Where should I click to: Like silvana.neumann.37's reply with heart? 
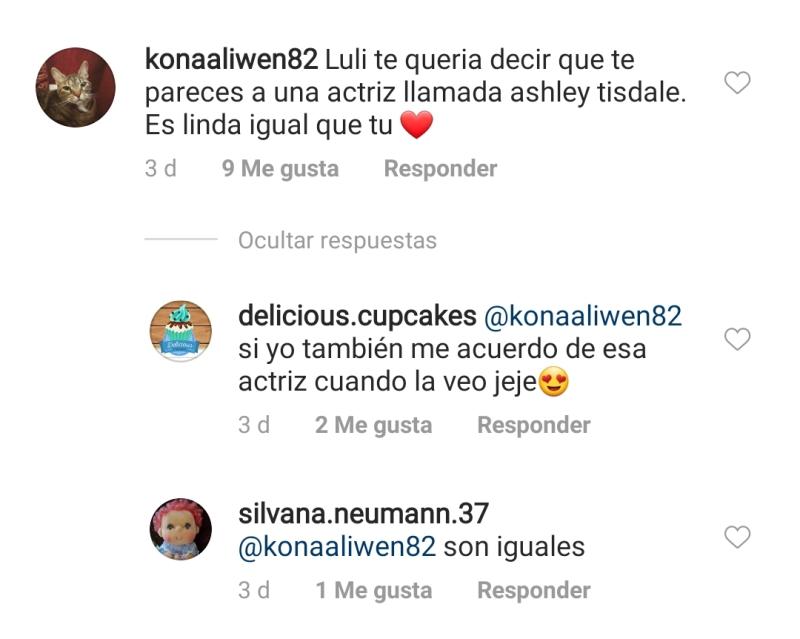pyautogui.click(x=737, y=537)
